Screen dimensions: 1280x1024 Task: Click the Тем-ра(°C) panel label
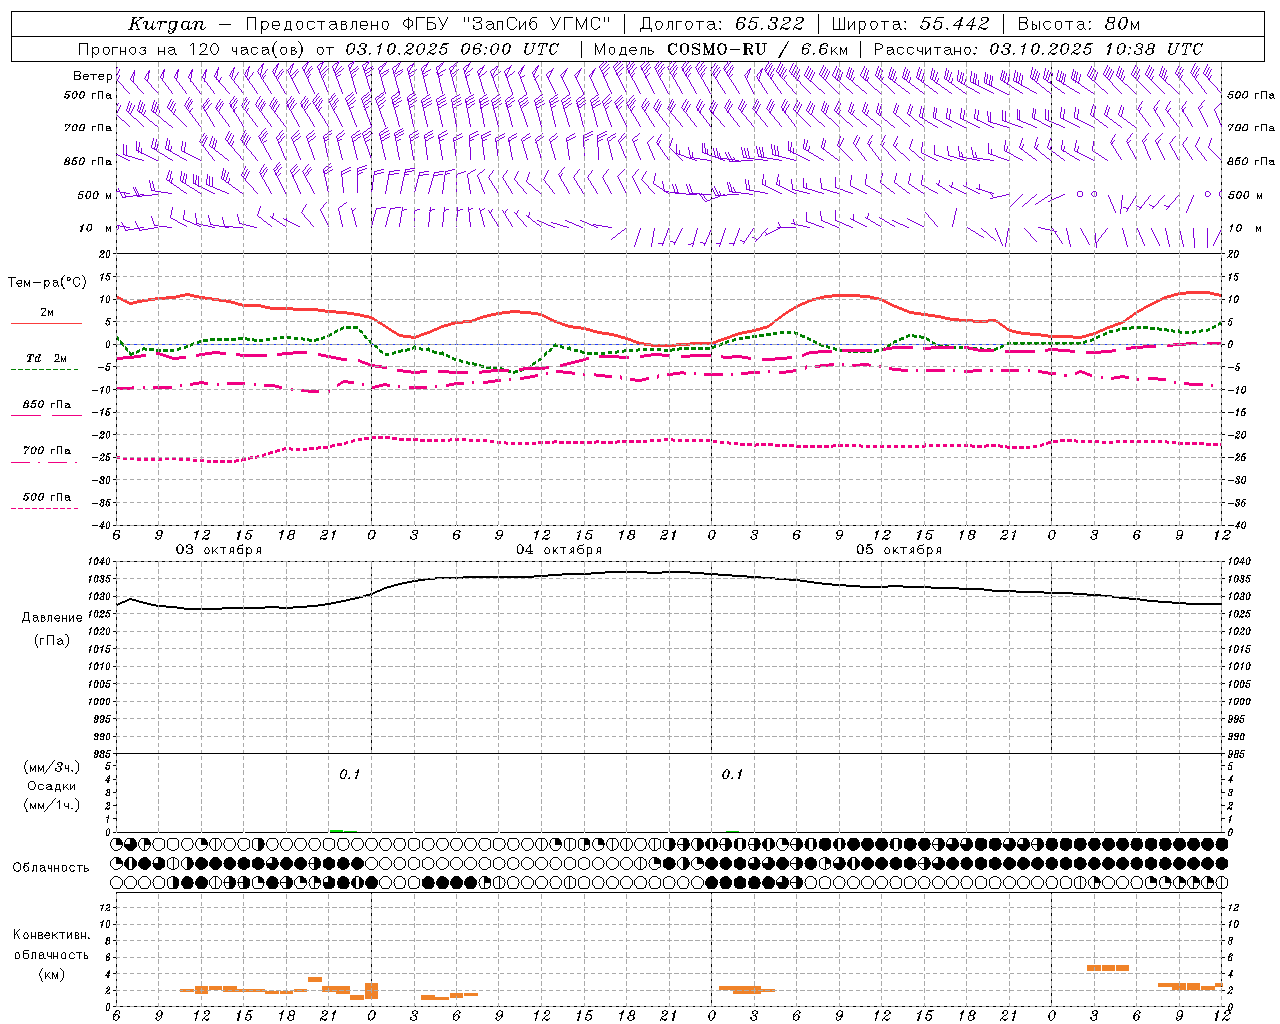pyautogui.click(x=47, y=283)
